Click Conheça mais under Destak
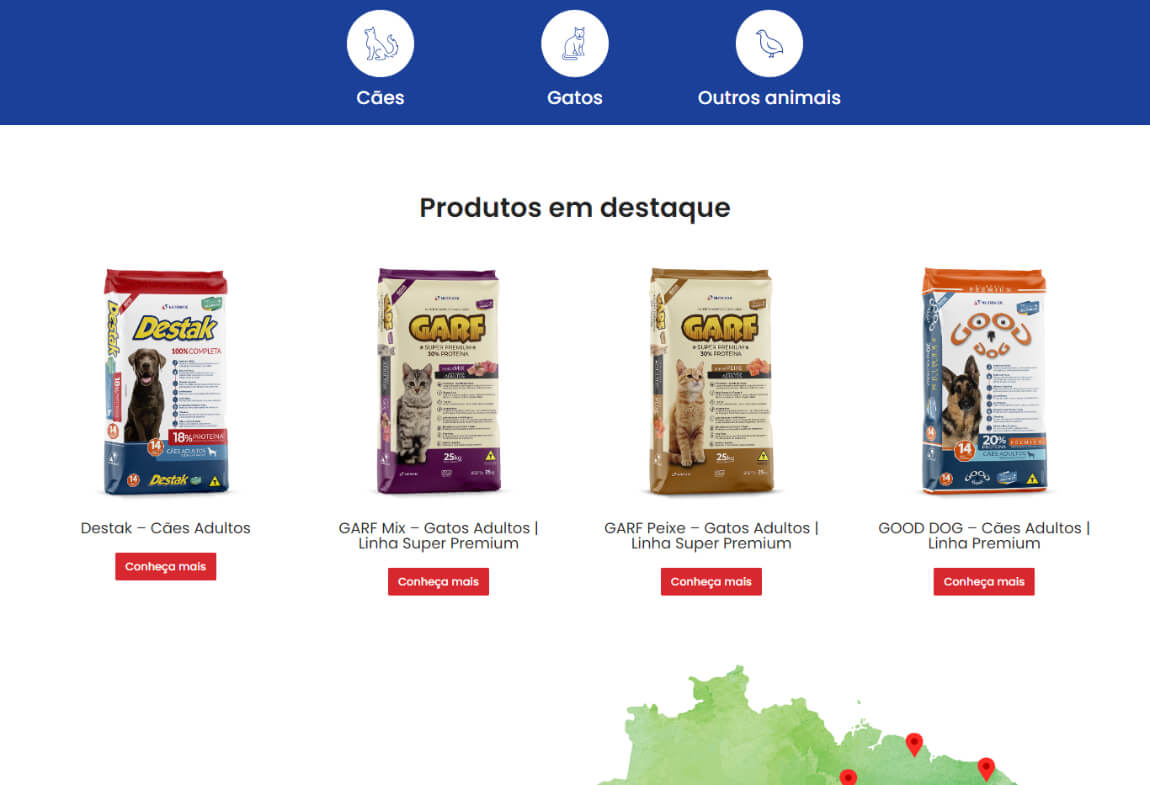The image size is (1150, 785). tap(166, 566)
